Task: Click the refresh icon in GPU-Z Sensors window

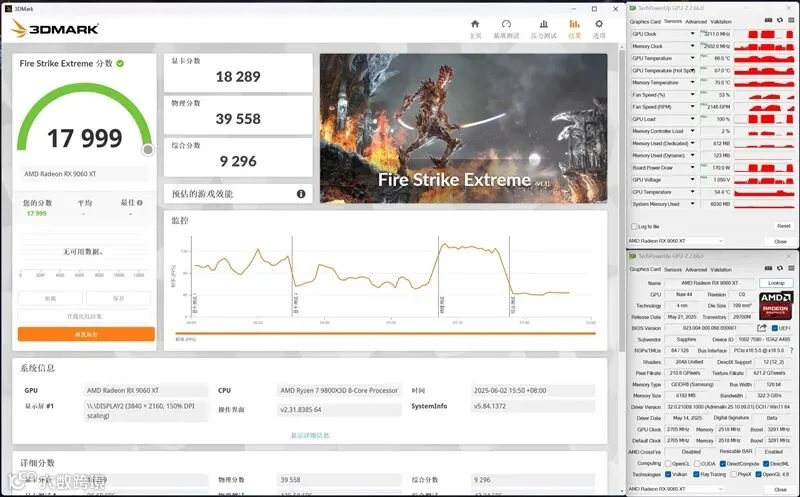Action: pos(780,20)
